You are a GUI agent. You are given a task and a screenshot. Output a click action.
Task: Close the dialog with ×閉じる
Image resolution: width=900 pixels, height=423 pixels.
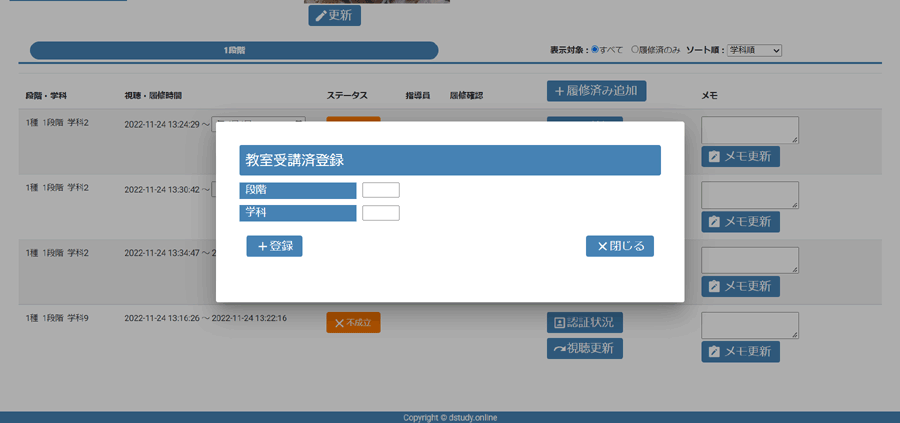click(x=619, y=246)
